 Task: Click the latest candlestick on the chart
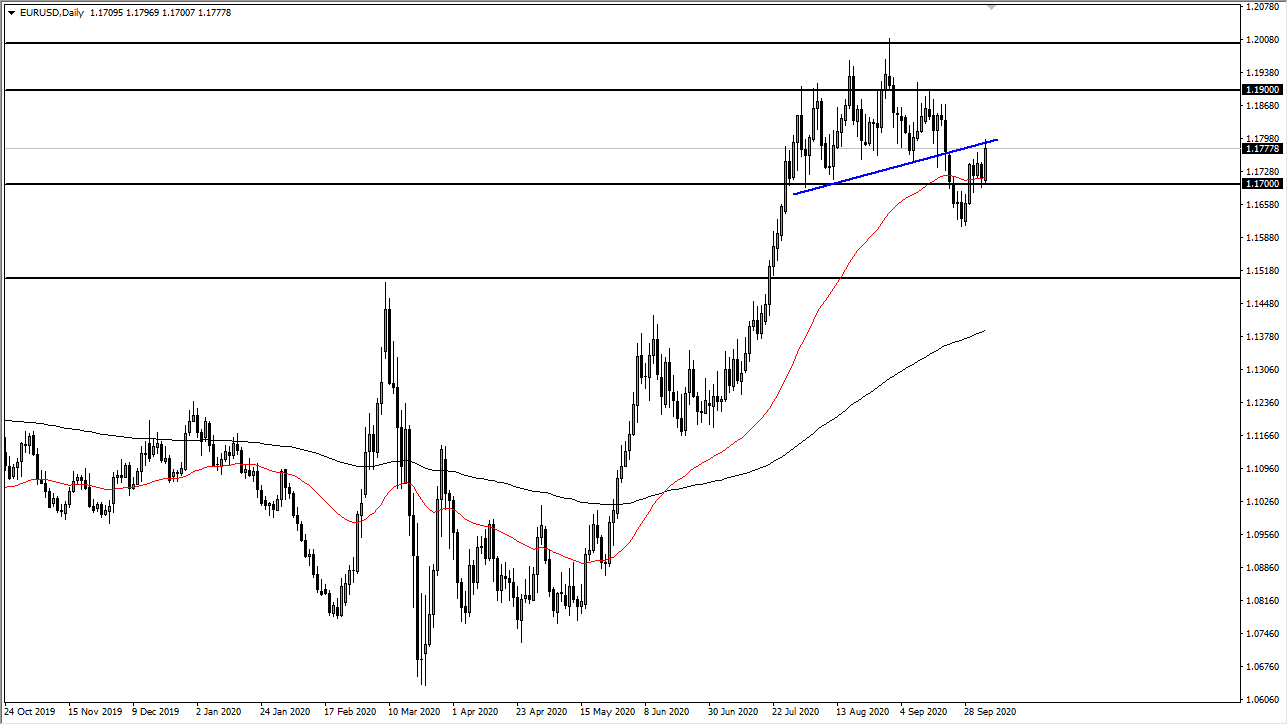[x=985, y=165]
